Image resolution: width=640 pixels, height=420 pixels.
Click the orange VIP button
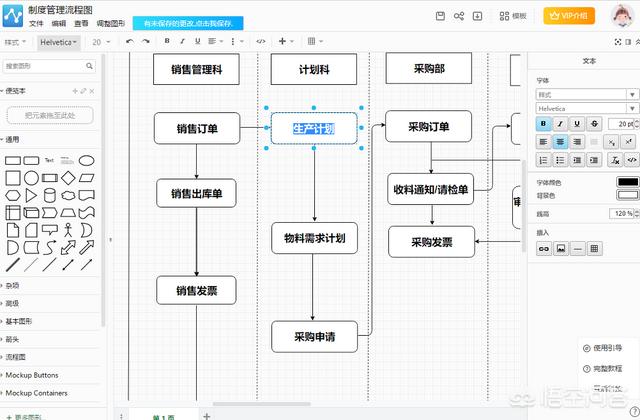(x=569, y=16)
